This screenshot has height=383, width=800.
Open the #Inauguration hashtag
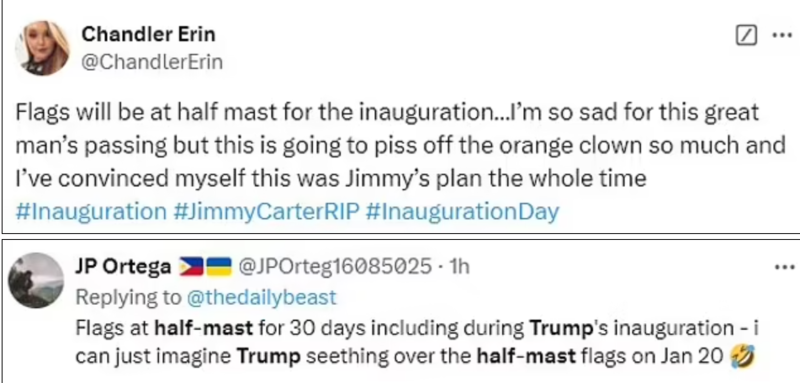(x=91, y=212)
